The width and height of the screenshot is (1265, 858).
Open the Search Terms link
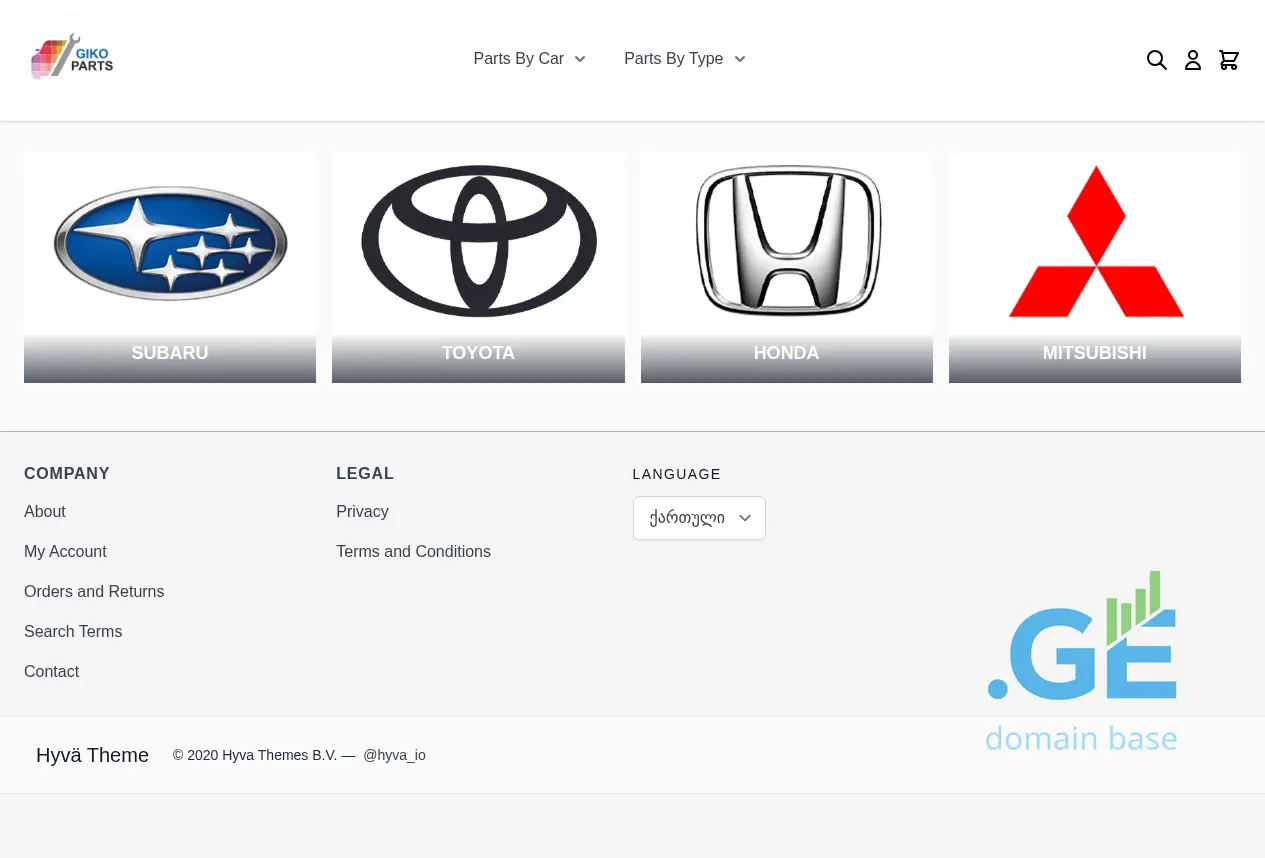73,631
